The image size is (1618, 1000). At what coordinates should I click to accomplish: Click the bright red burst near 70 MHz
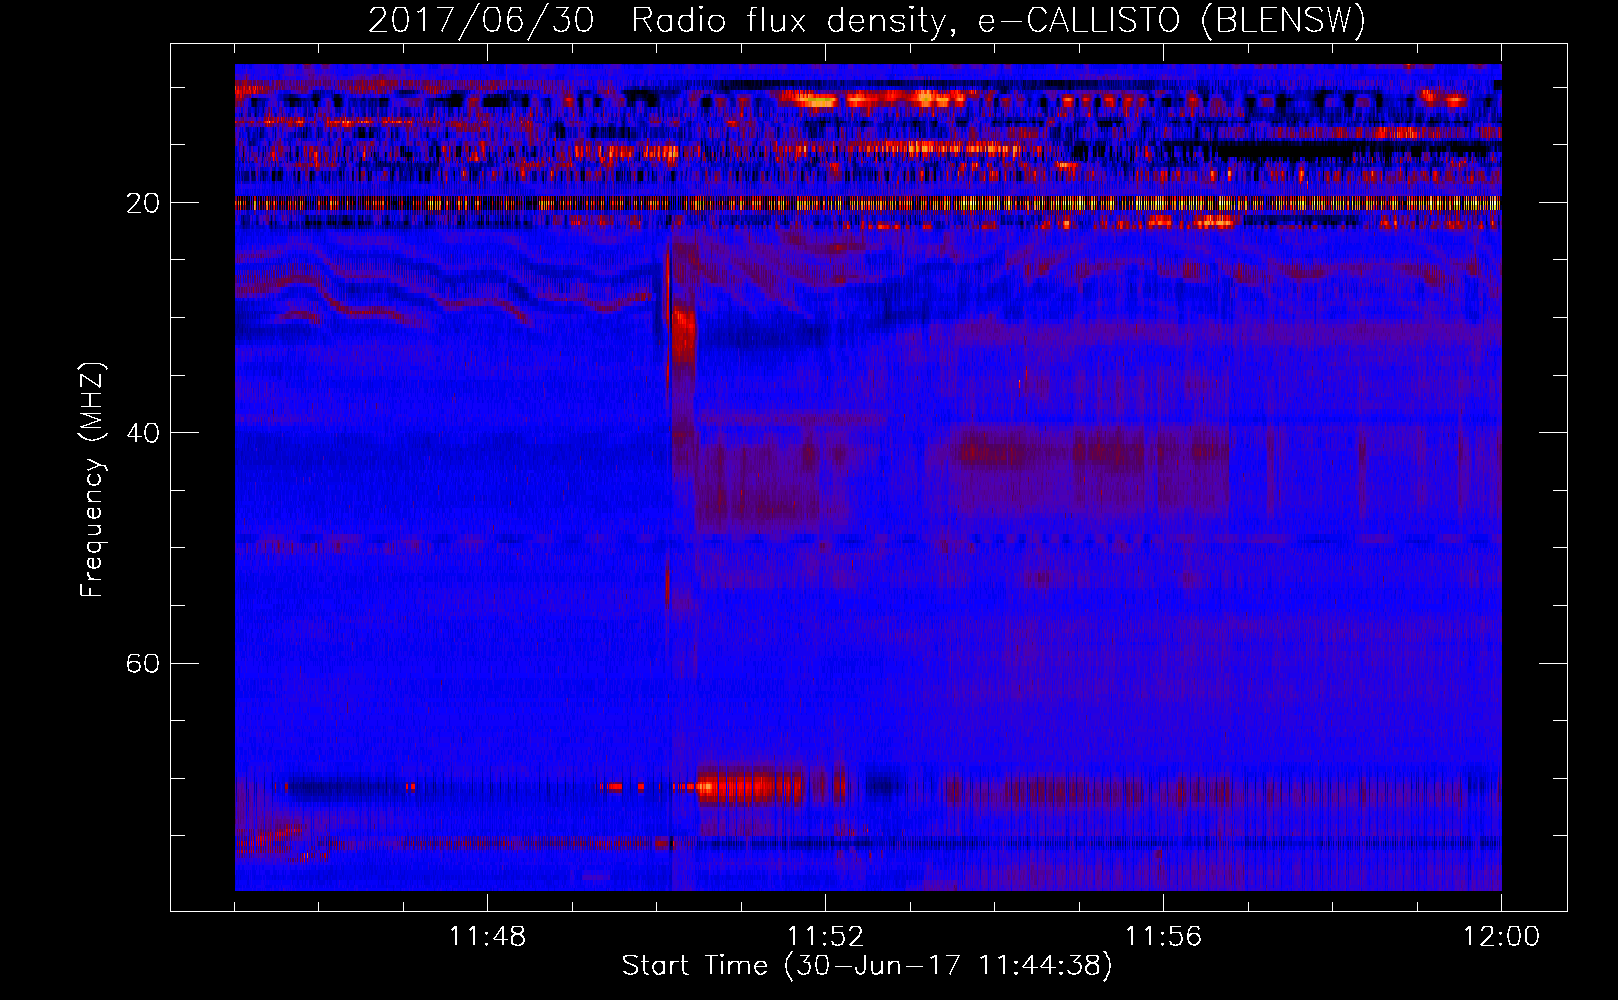[x=750, y=785]
